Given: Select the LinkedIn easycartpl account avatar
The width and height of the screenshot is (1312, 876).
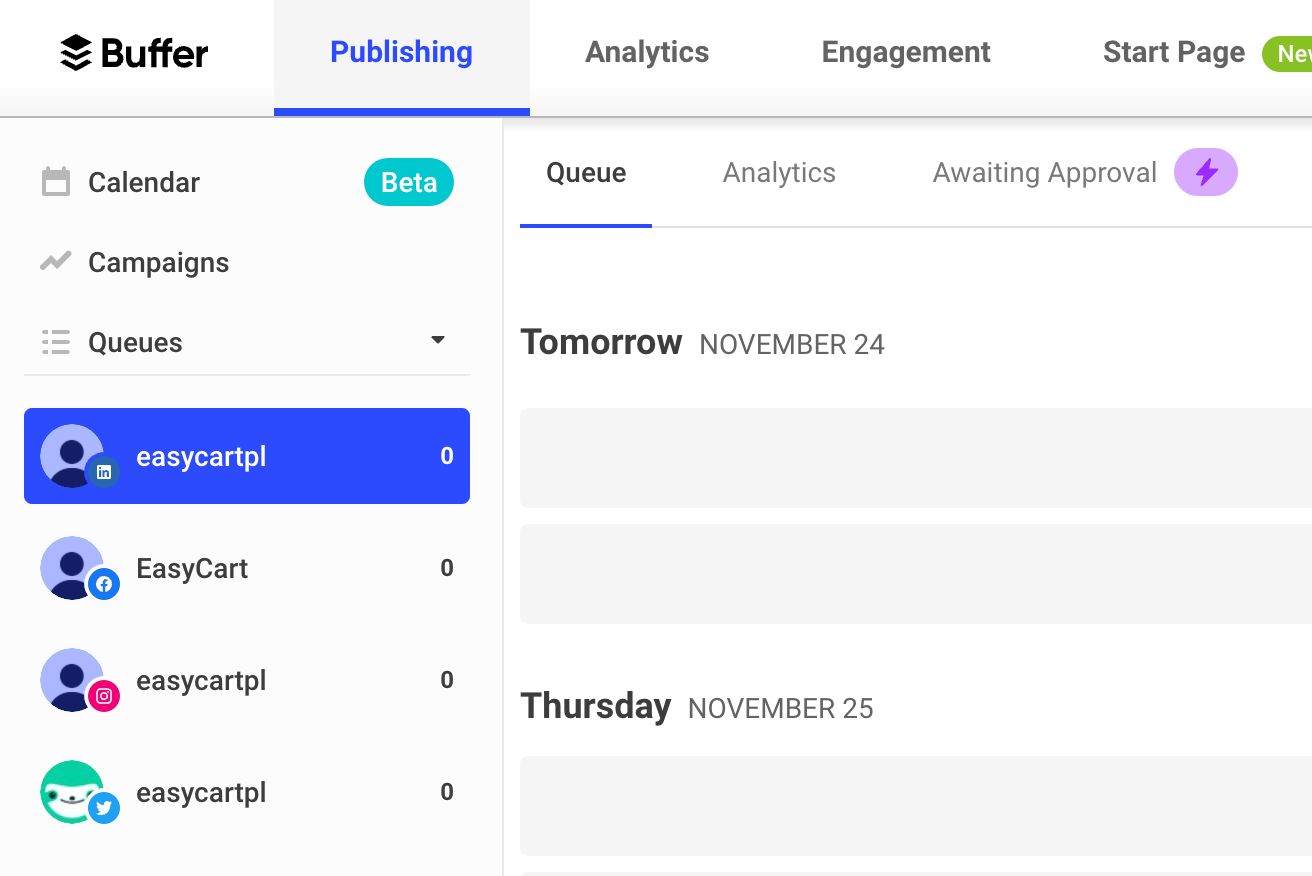Looking at the screenshot, I should coord(72,456).
